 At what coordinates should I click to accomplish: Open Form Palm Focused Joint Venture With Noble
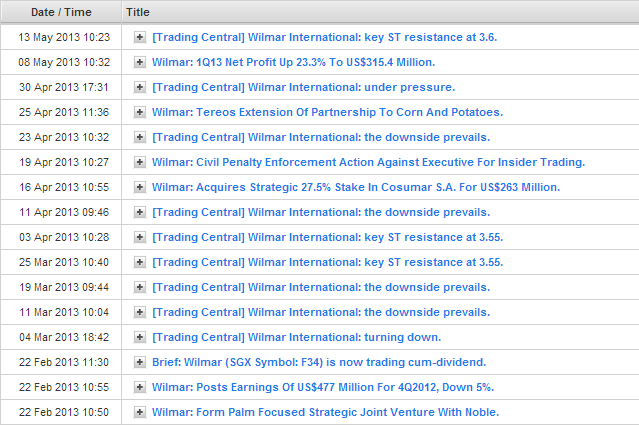pos(325,412)
